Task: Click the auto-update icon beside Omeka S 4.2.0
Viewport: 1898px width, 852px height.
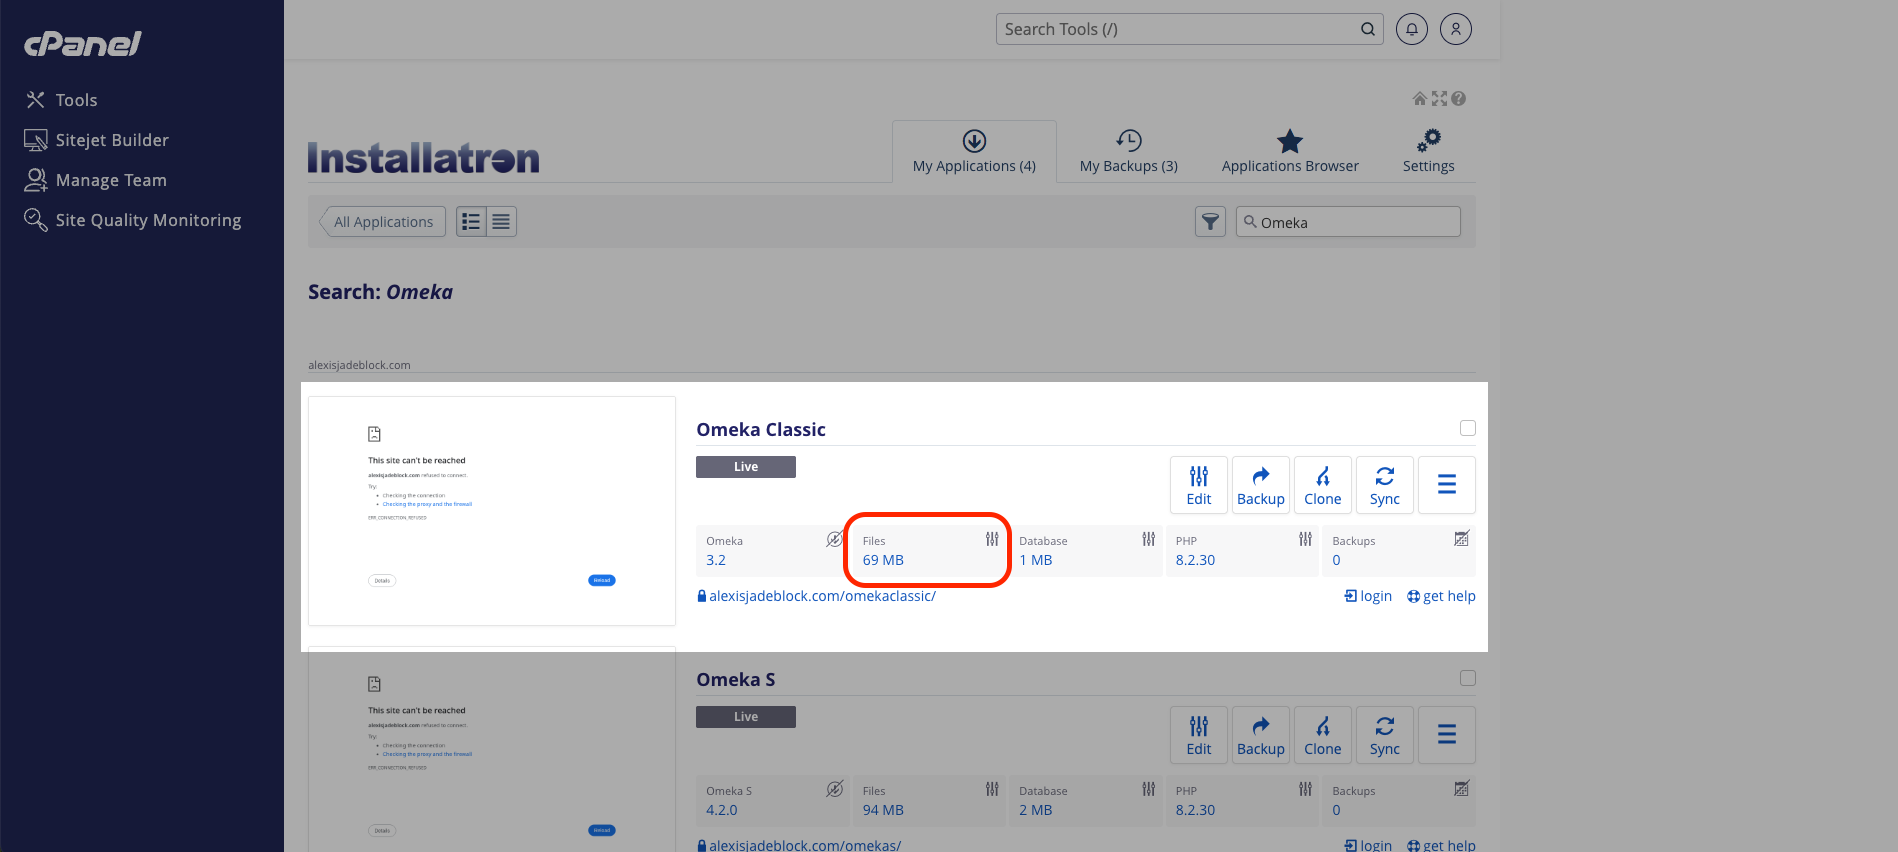Action: pos(834,789)
